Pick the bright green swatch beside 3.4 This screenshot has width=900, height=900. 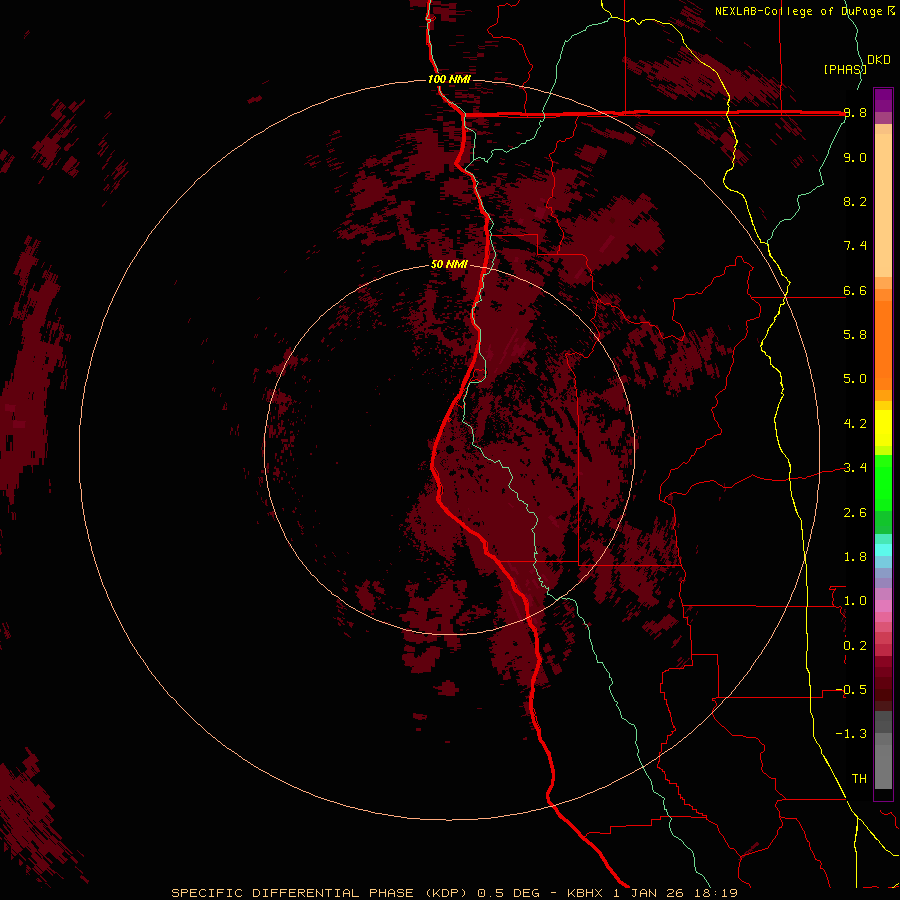point(883,482)
